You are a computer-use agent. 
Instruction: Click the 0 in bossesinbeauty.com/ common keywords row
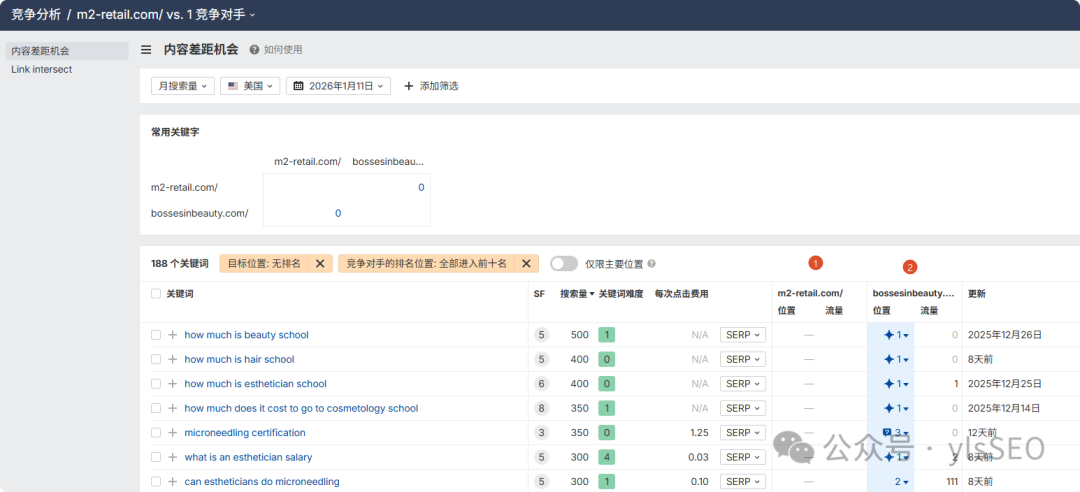point(338,214)
